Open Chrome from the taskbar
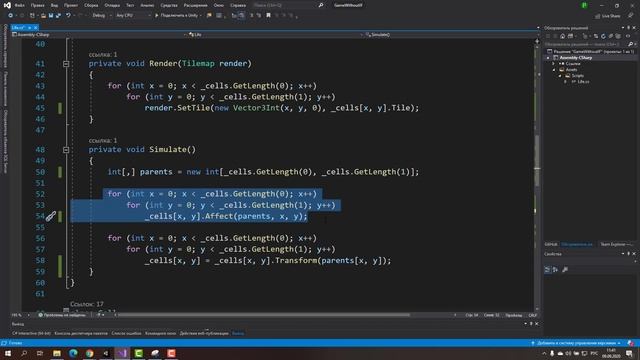This screenshot has height=360, width=640. [89, 353]
